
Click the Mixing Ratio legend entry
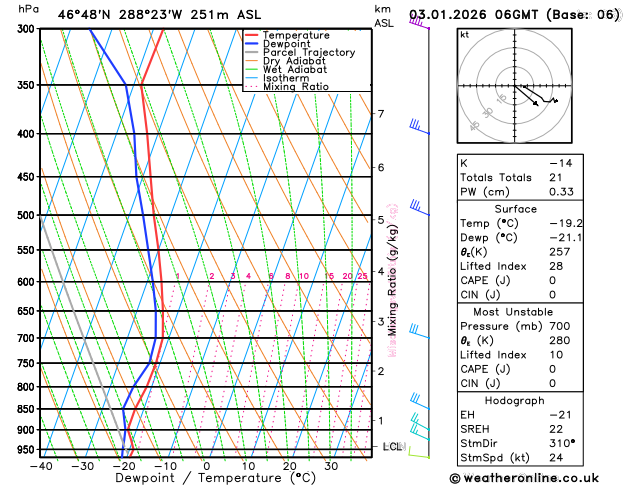click(296, 87)
